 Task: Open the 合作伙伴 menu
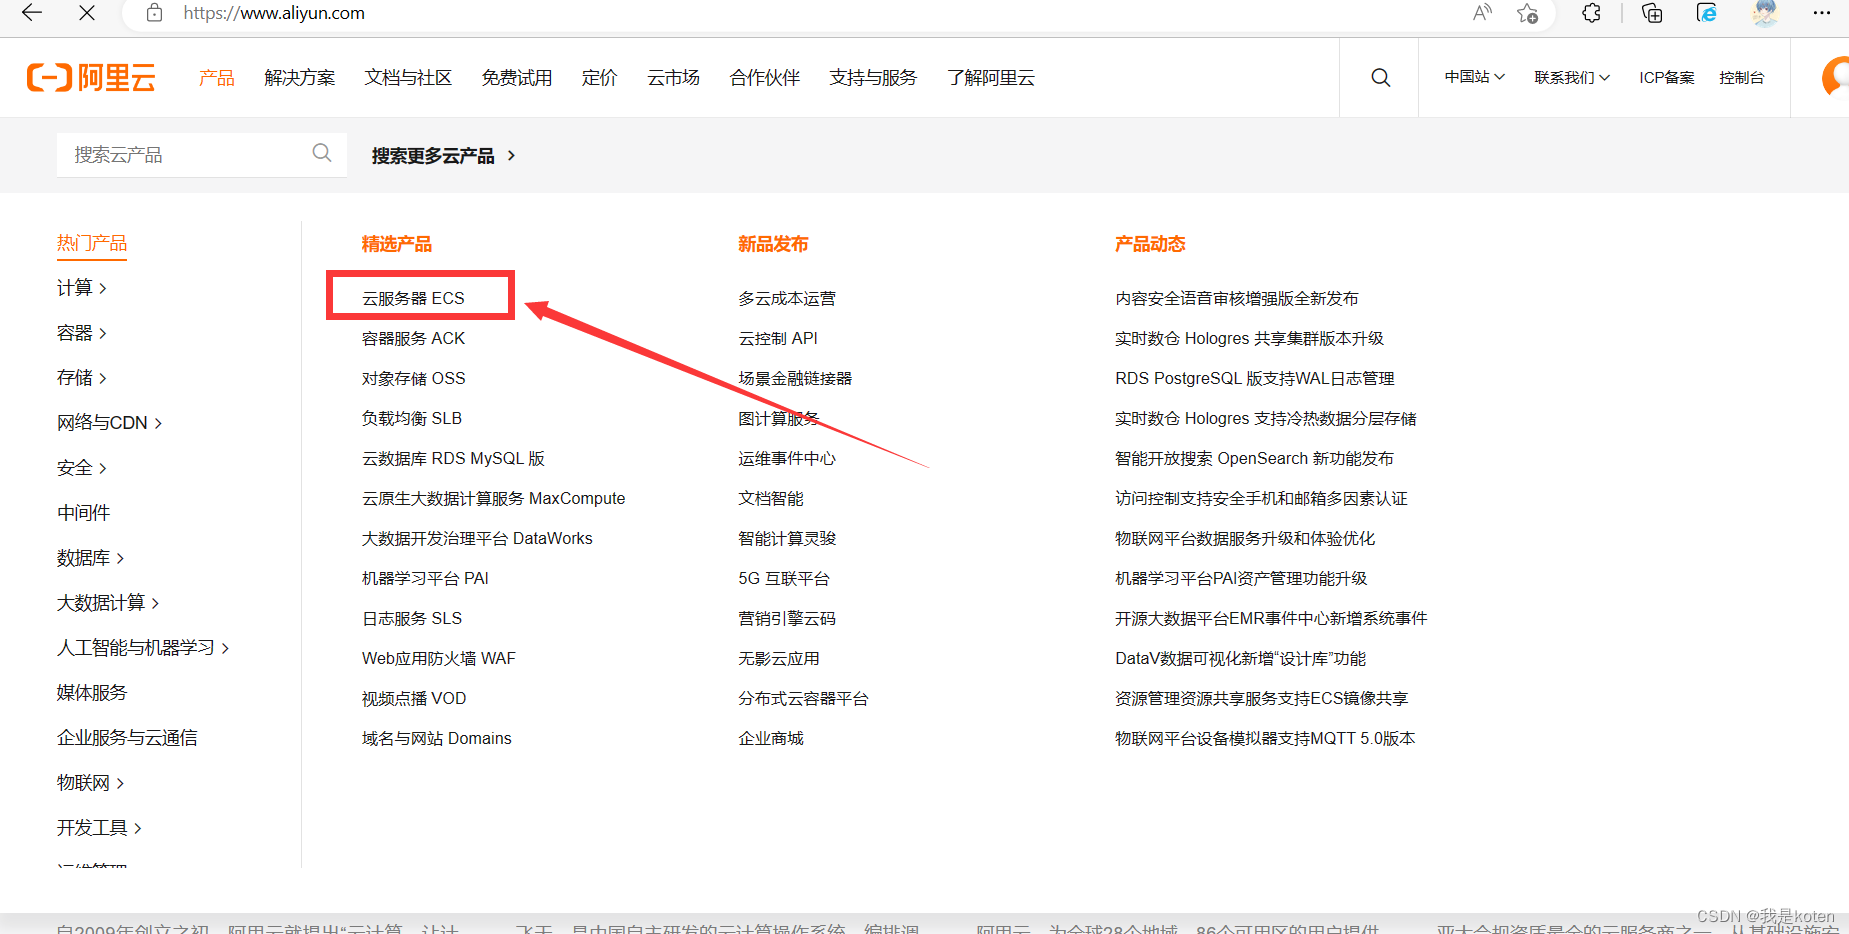(765, 77)
